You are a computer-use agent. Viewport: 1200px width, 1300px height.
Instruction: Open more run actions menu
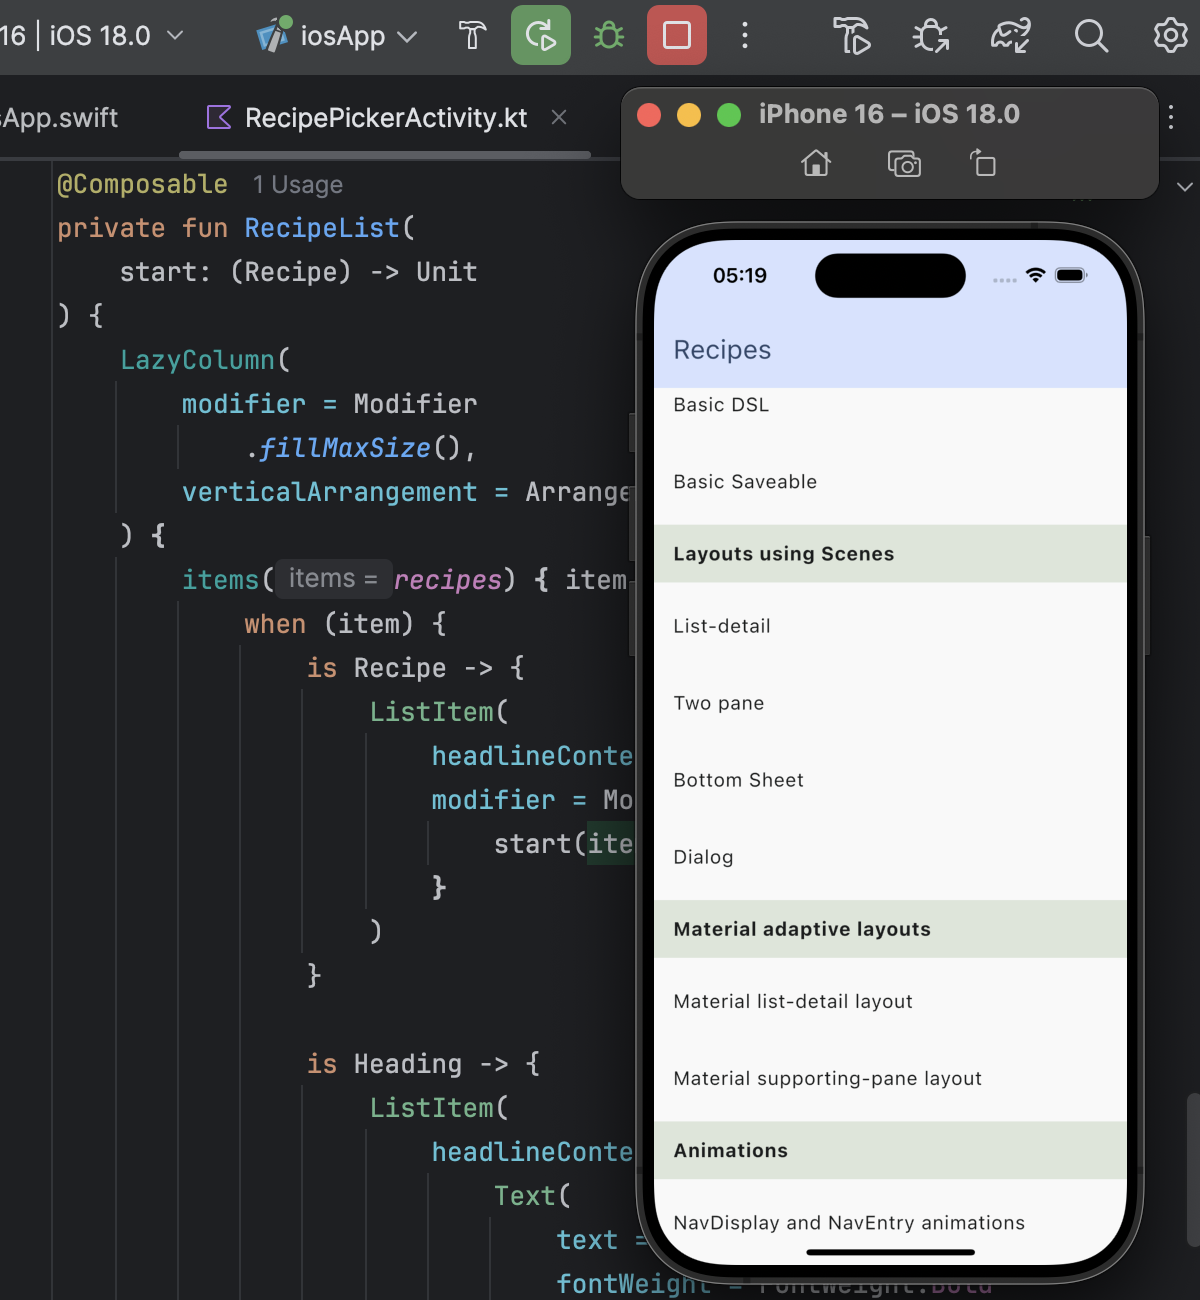[744, 36]
